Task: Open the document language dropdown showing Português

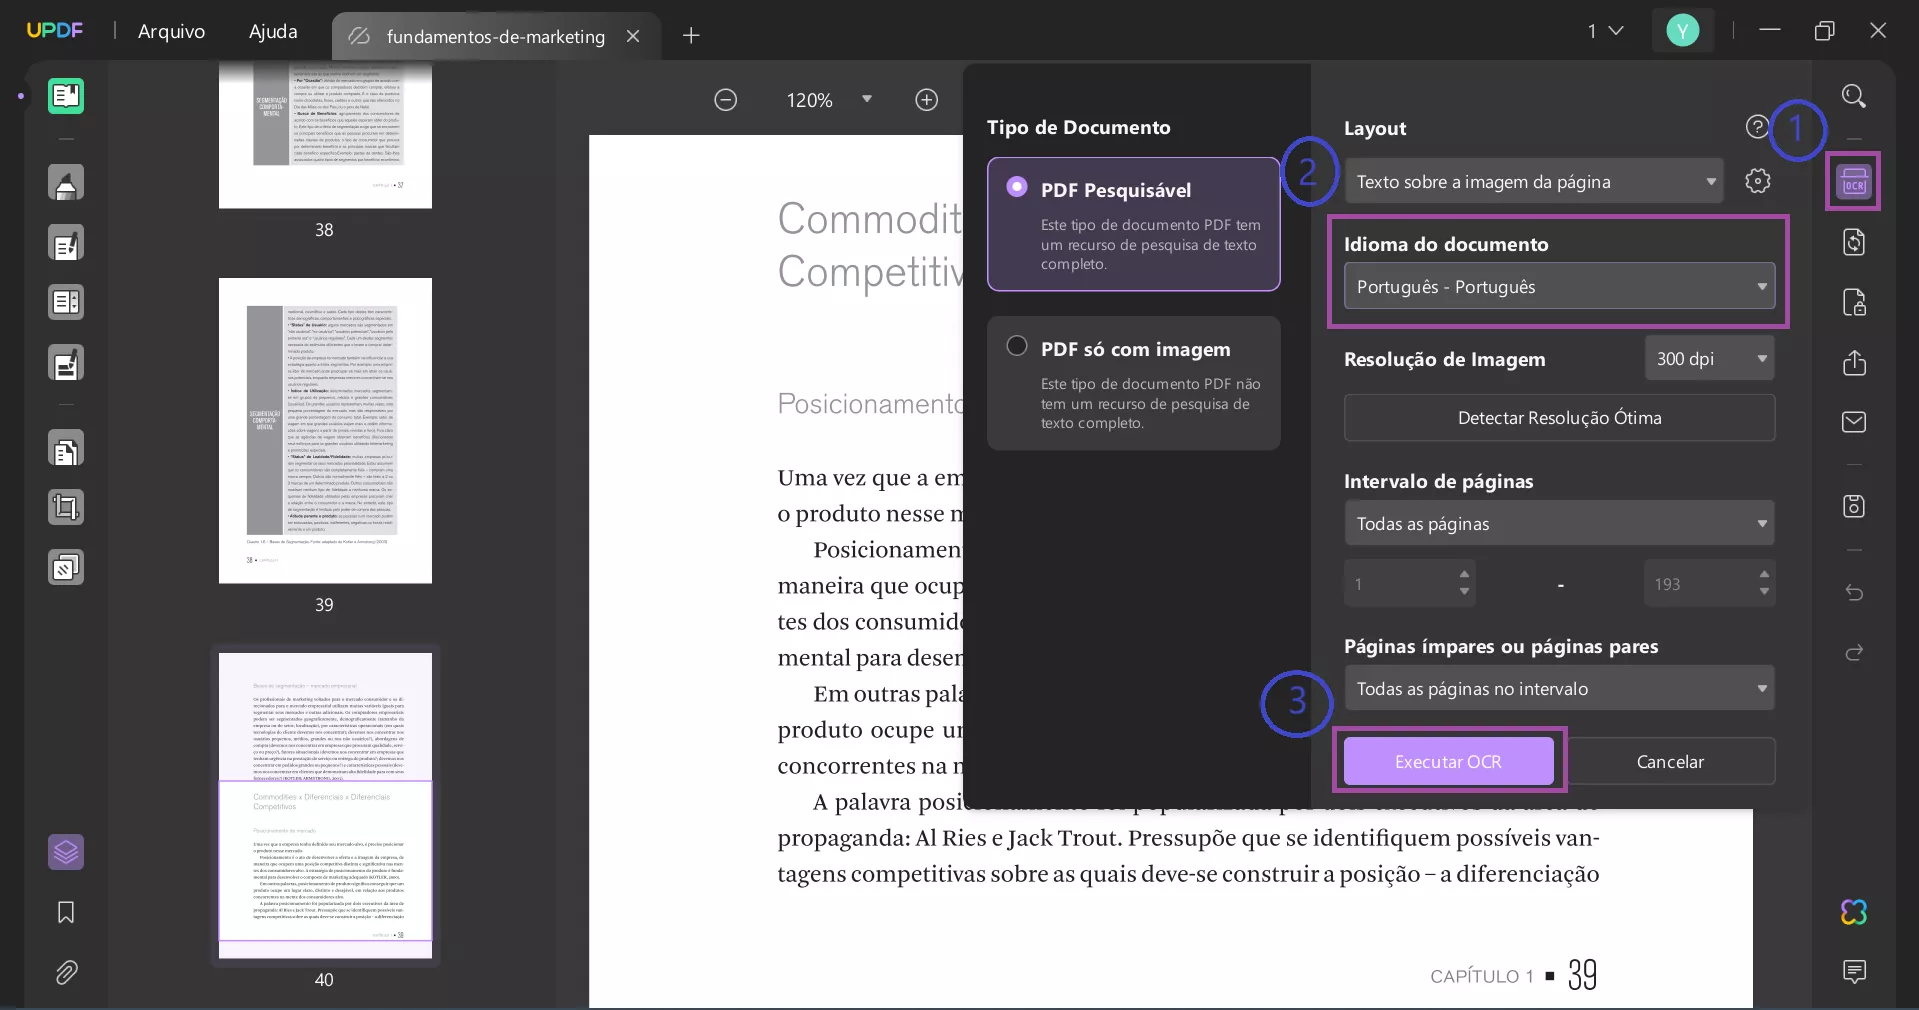Action: pyautogui.click(x=1559, y=287)
